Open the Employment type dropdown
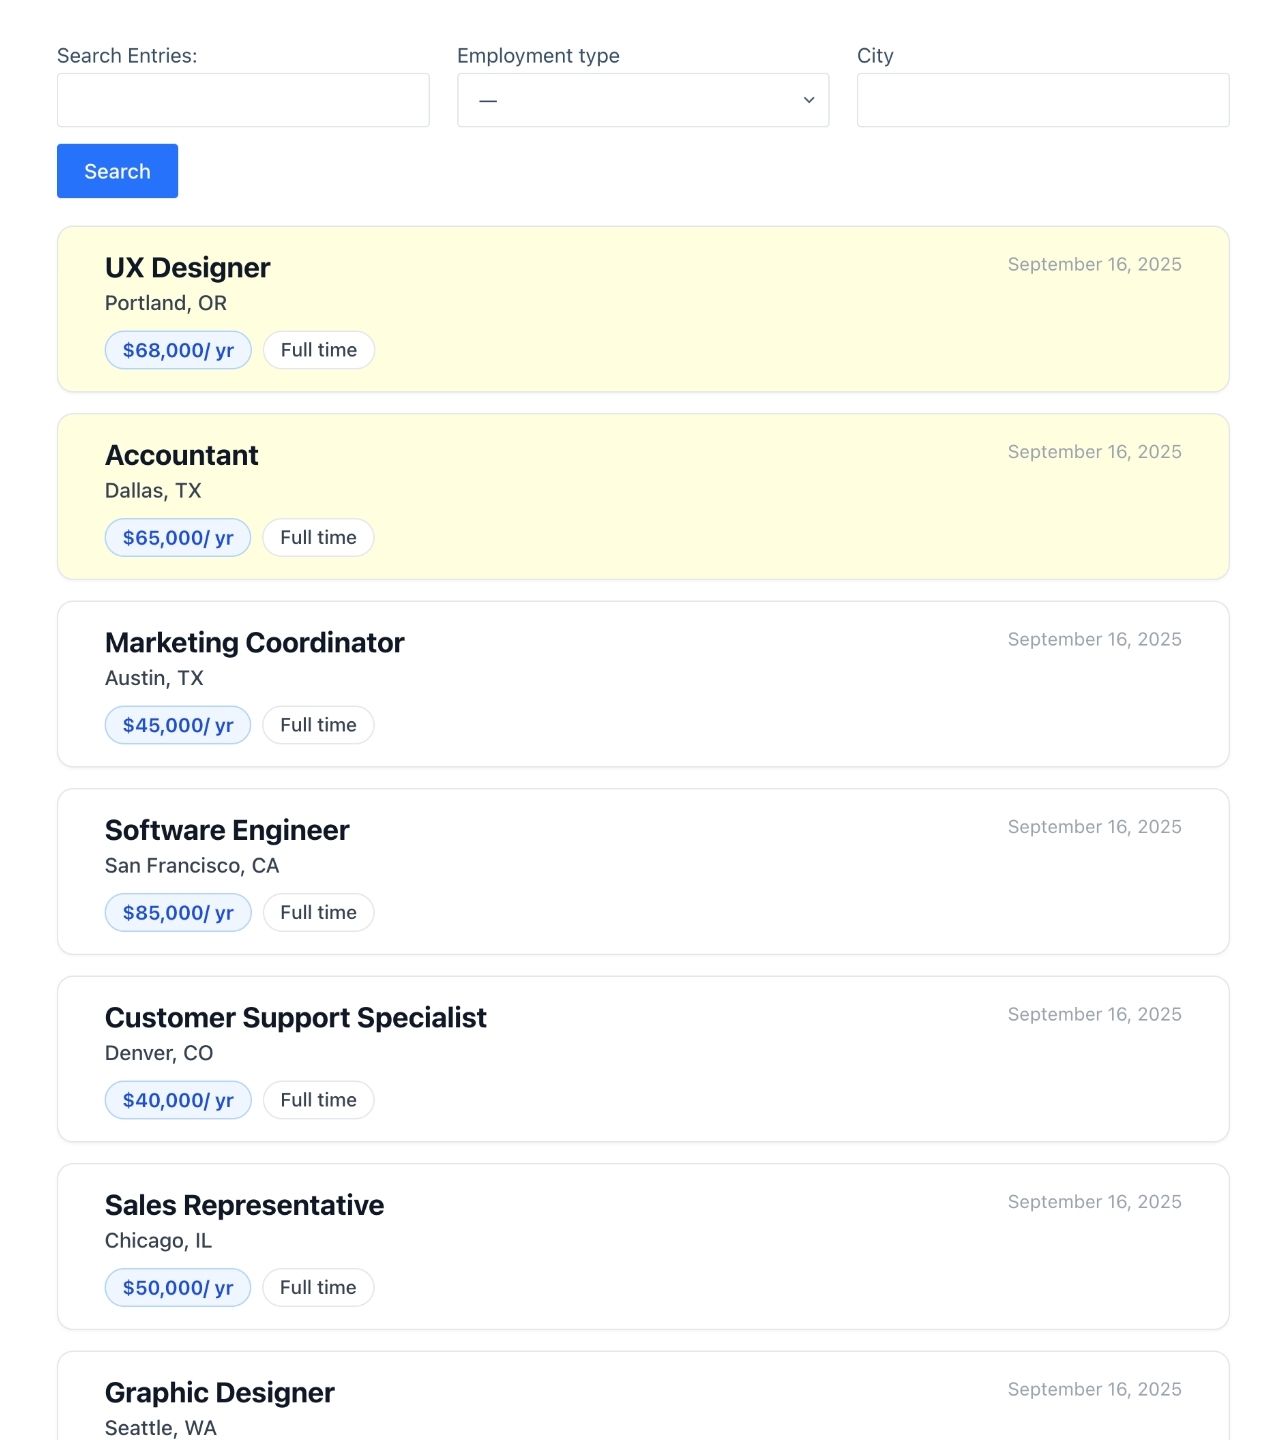This screenshot has height=1440, width=1280. 642,100
